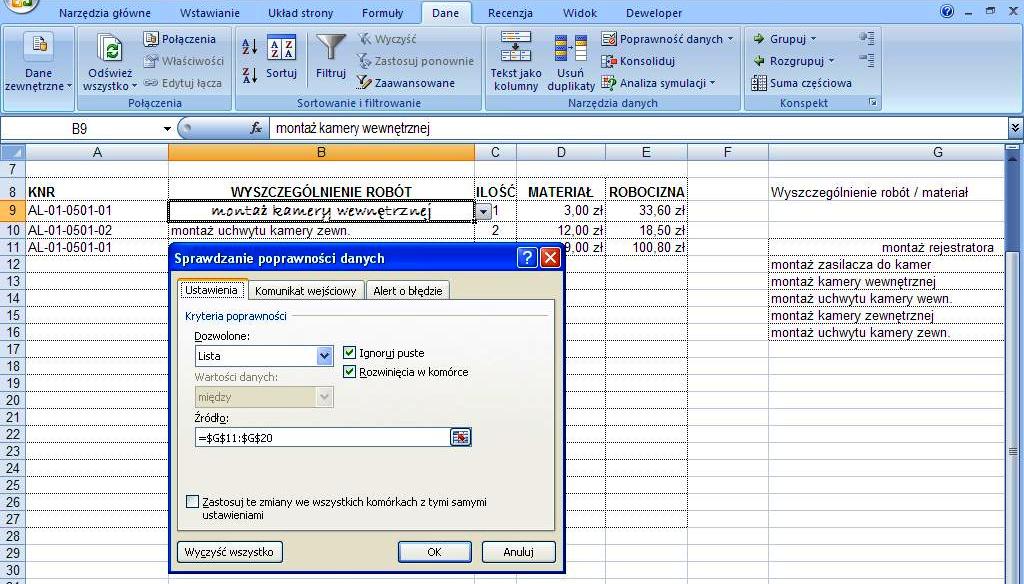Click the formula bar text
This screenshot has width=1024, height=584.
pyautogui.click(x=353, y=129)
